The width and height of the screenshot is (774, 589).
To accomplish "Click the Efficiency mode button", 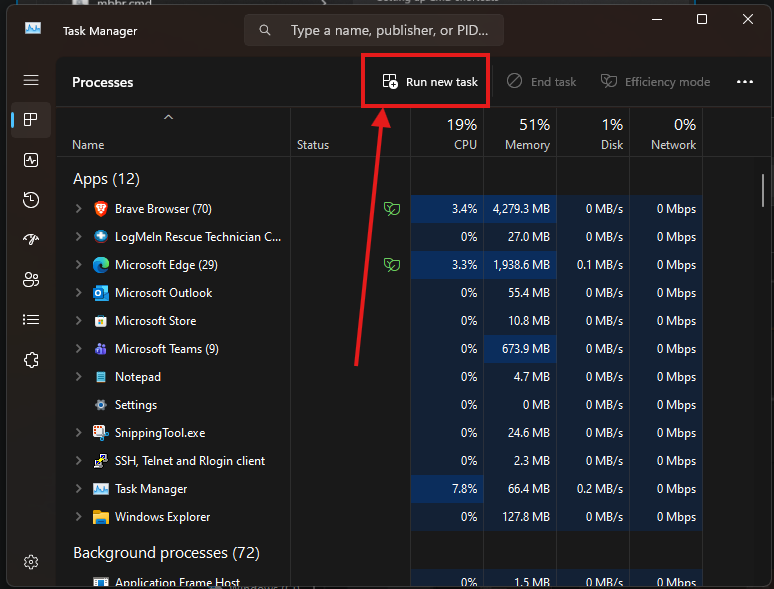I will click(x=655, y=81).
